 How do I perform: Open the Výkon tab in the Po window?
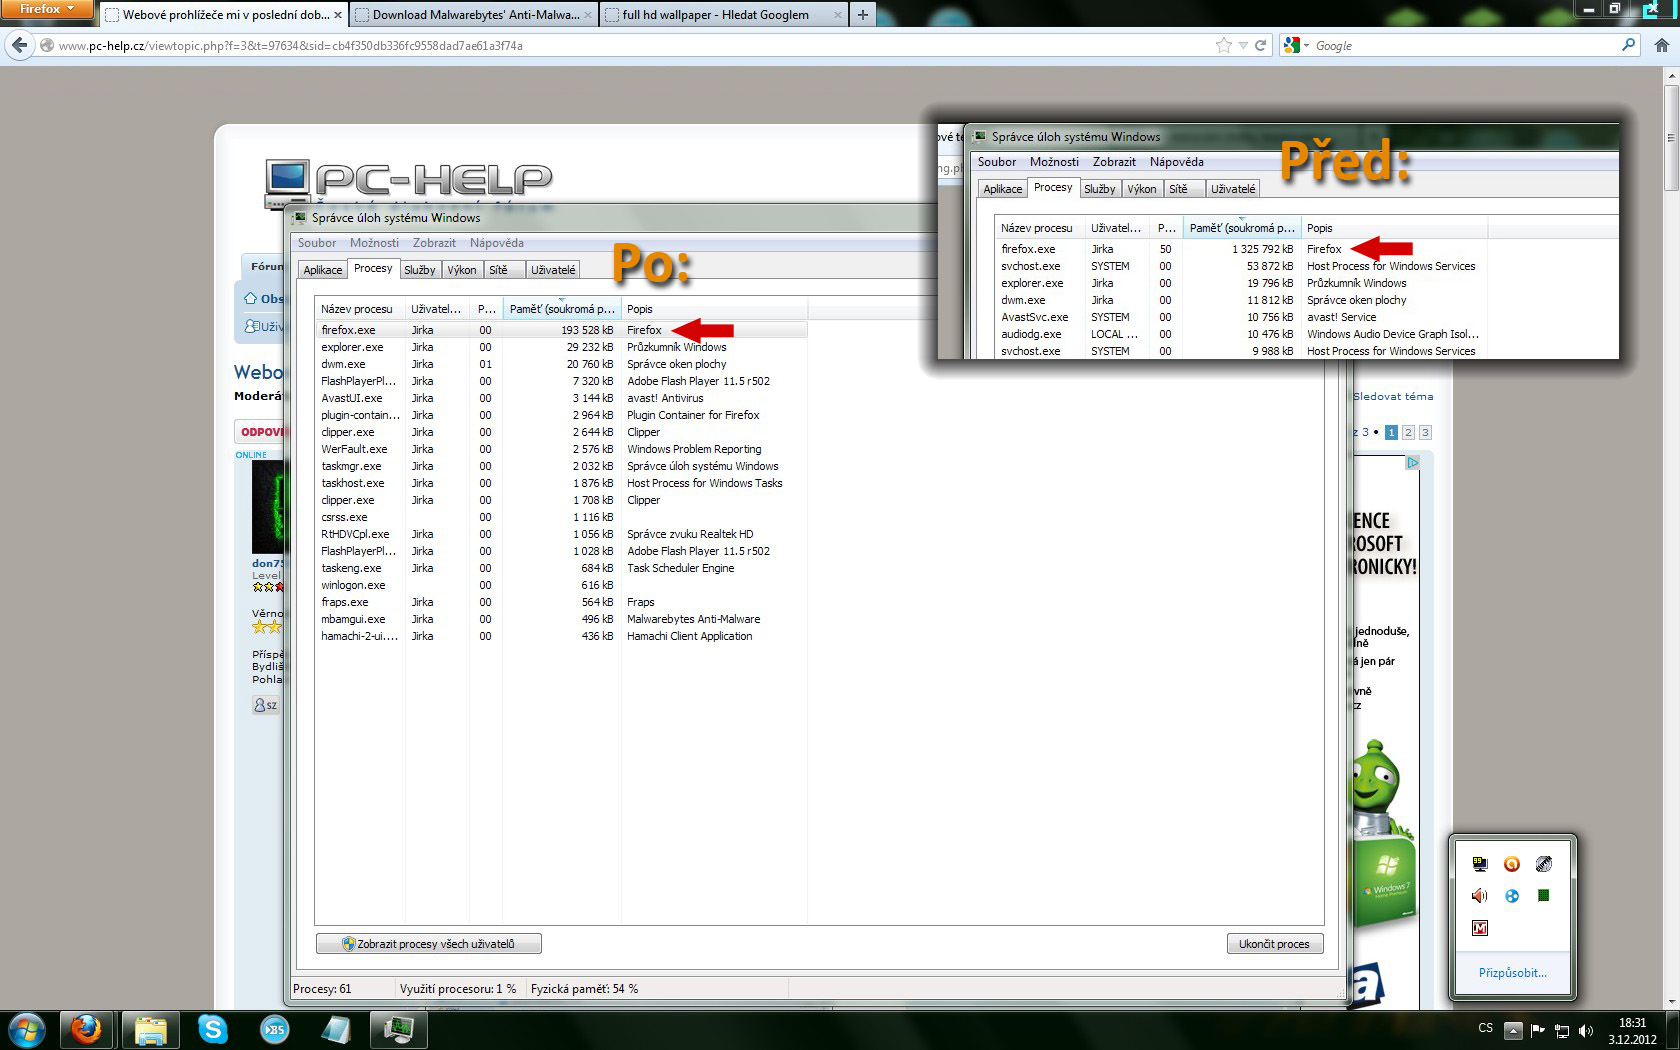462,270
